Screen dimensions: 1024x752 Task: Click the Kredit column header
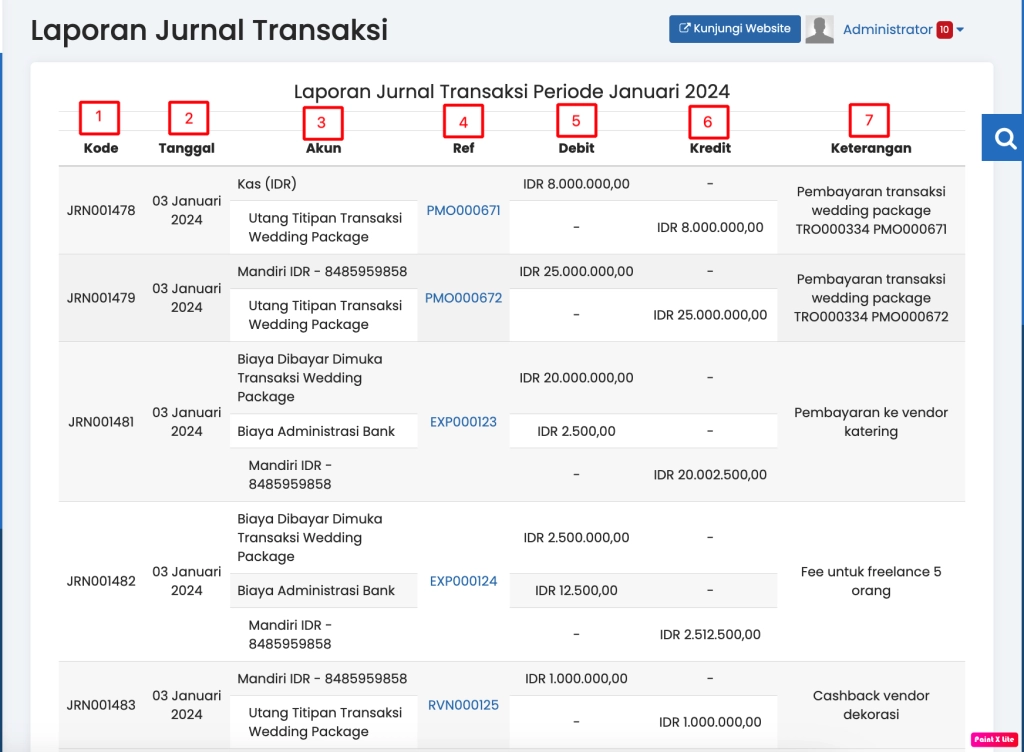(710, 148)
